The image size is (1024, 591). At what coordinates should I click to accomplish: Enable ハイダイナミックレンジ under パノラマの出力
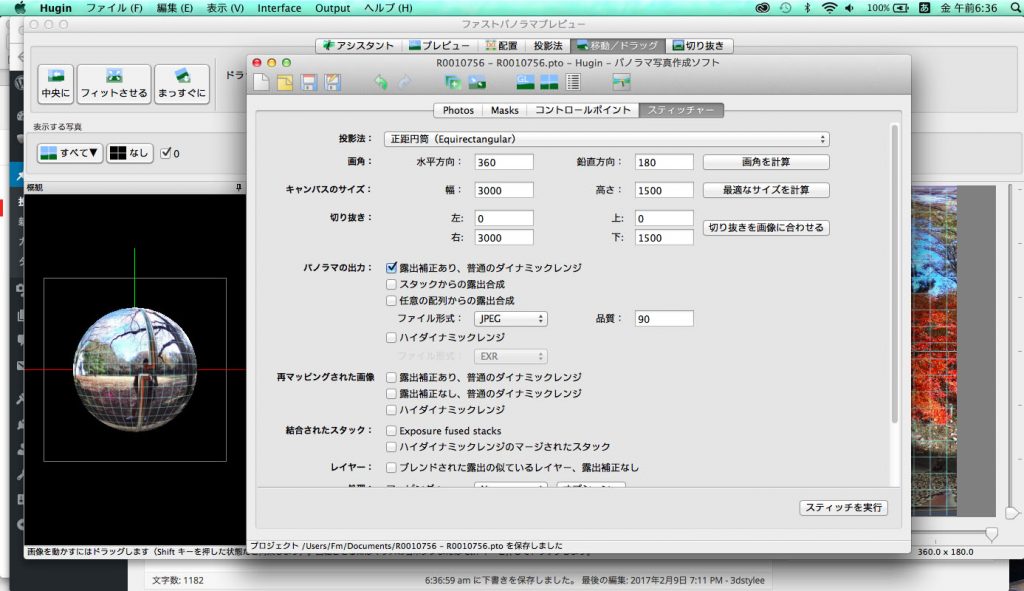tap(391, 337)
